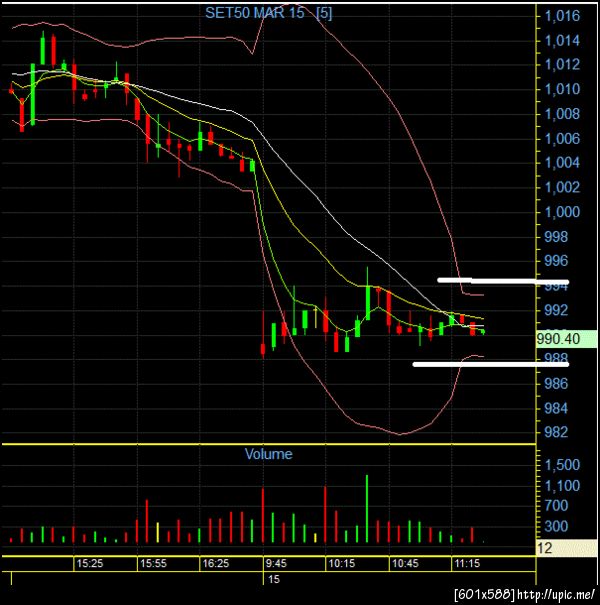Click the 1,100 volume axis label

click(562, 485)
